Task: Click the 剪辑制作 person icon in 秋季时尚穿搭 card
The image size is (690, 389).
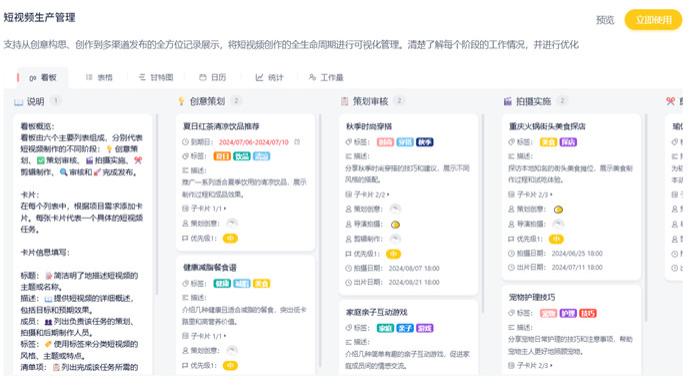Action: tap(349, 239)
